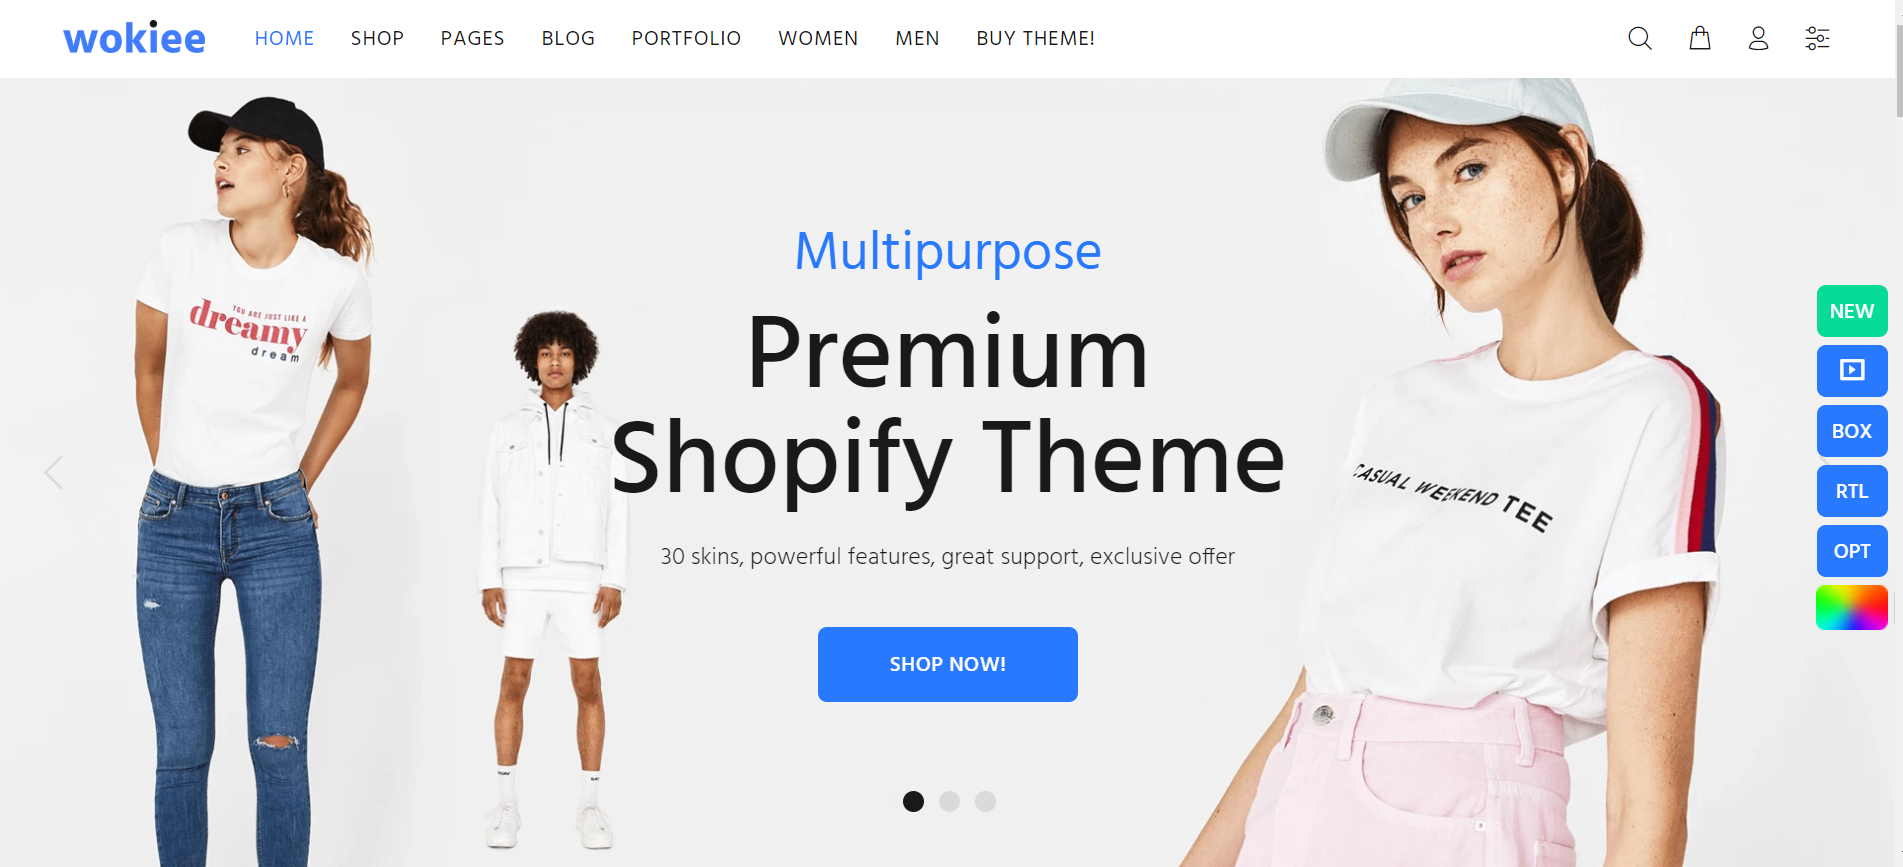1903x867 pixels.
Task: Open the shopping bag cart icon
Action: pos(1700,38)
